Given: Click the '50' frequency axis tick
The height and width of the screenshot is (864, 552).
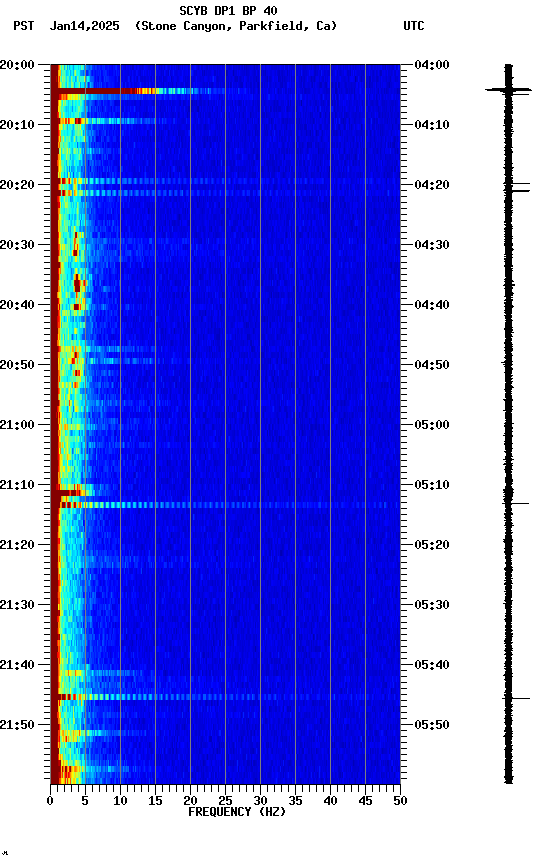Looking at the screenshot, I should 401,801.
